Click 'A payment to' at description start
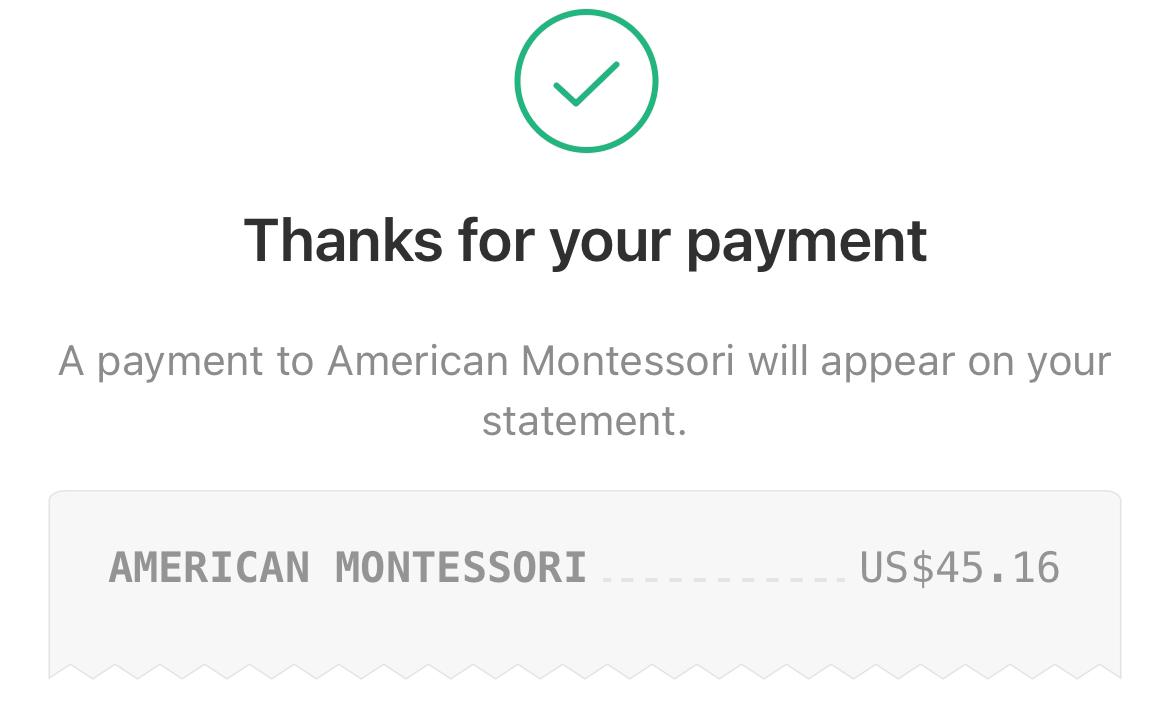Screen dimensions: 1170x727 click(x=186, y=362)
